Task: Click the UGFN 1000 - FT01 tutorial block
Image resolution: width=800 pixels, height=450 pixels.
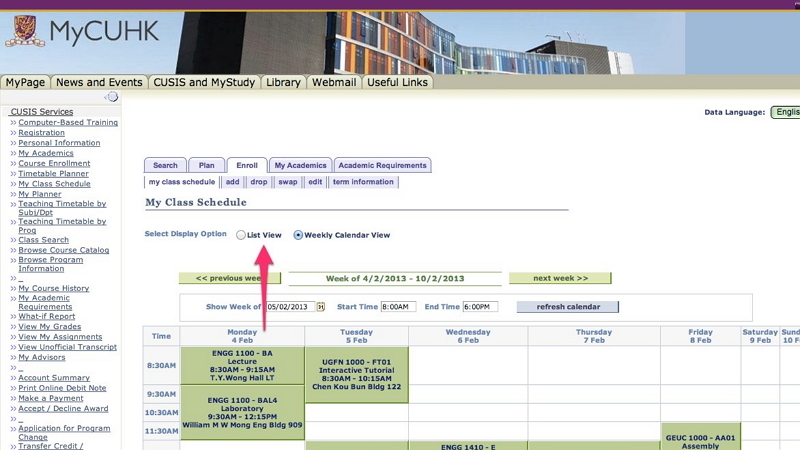Action: (357, 374)
